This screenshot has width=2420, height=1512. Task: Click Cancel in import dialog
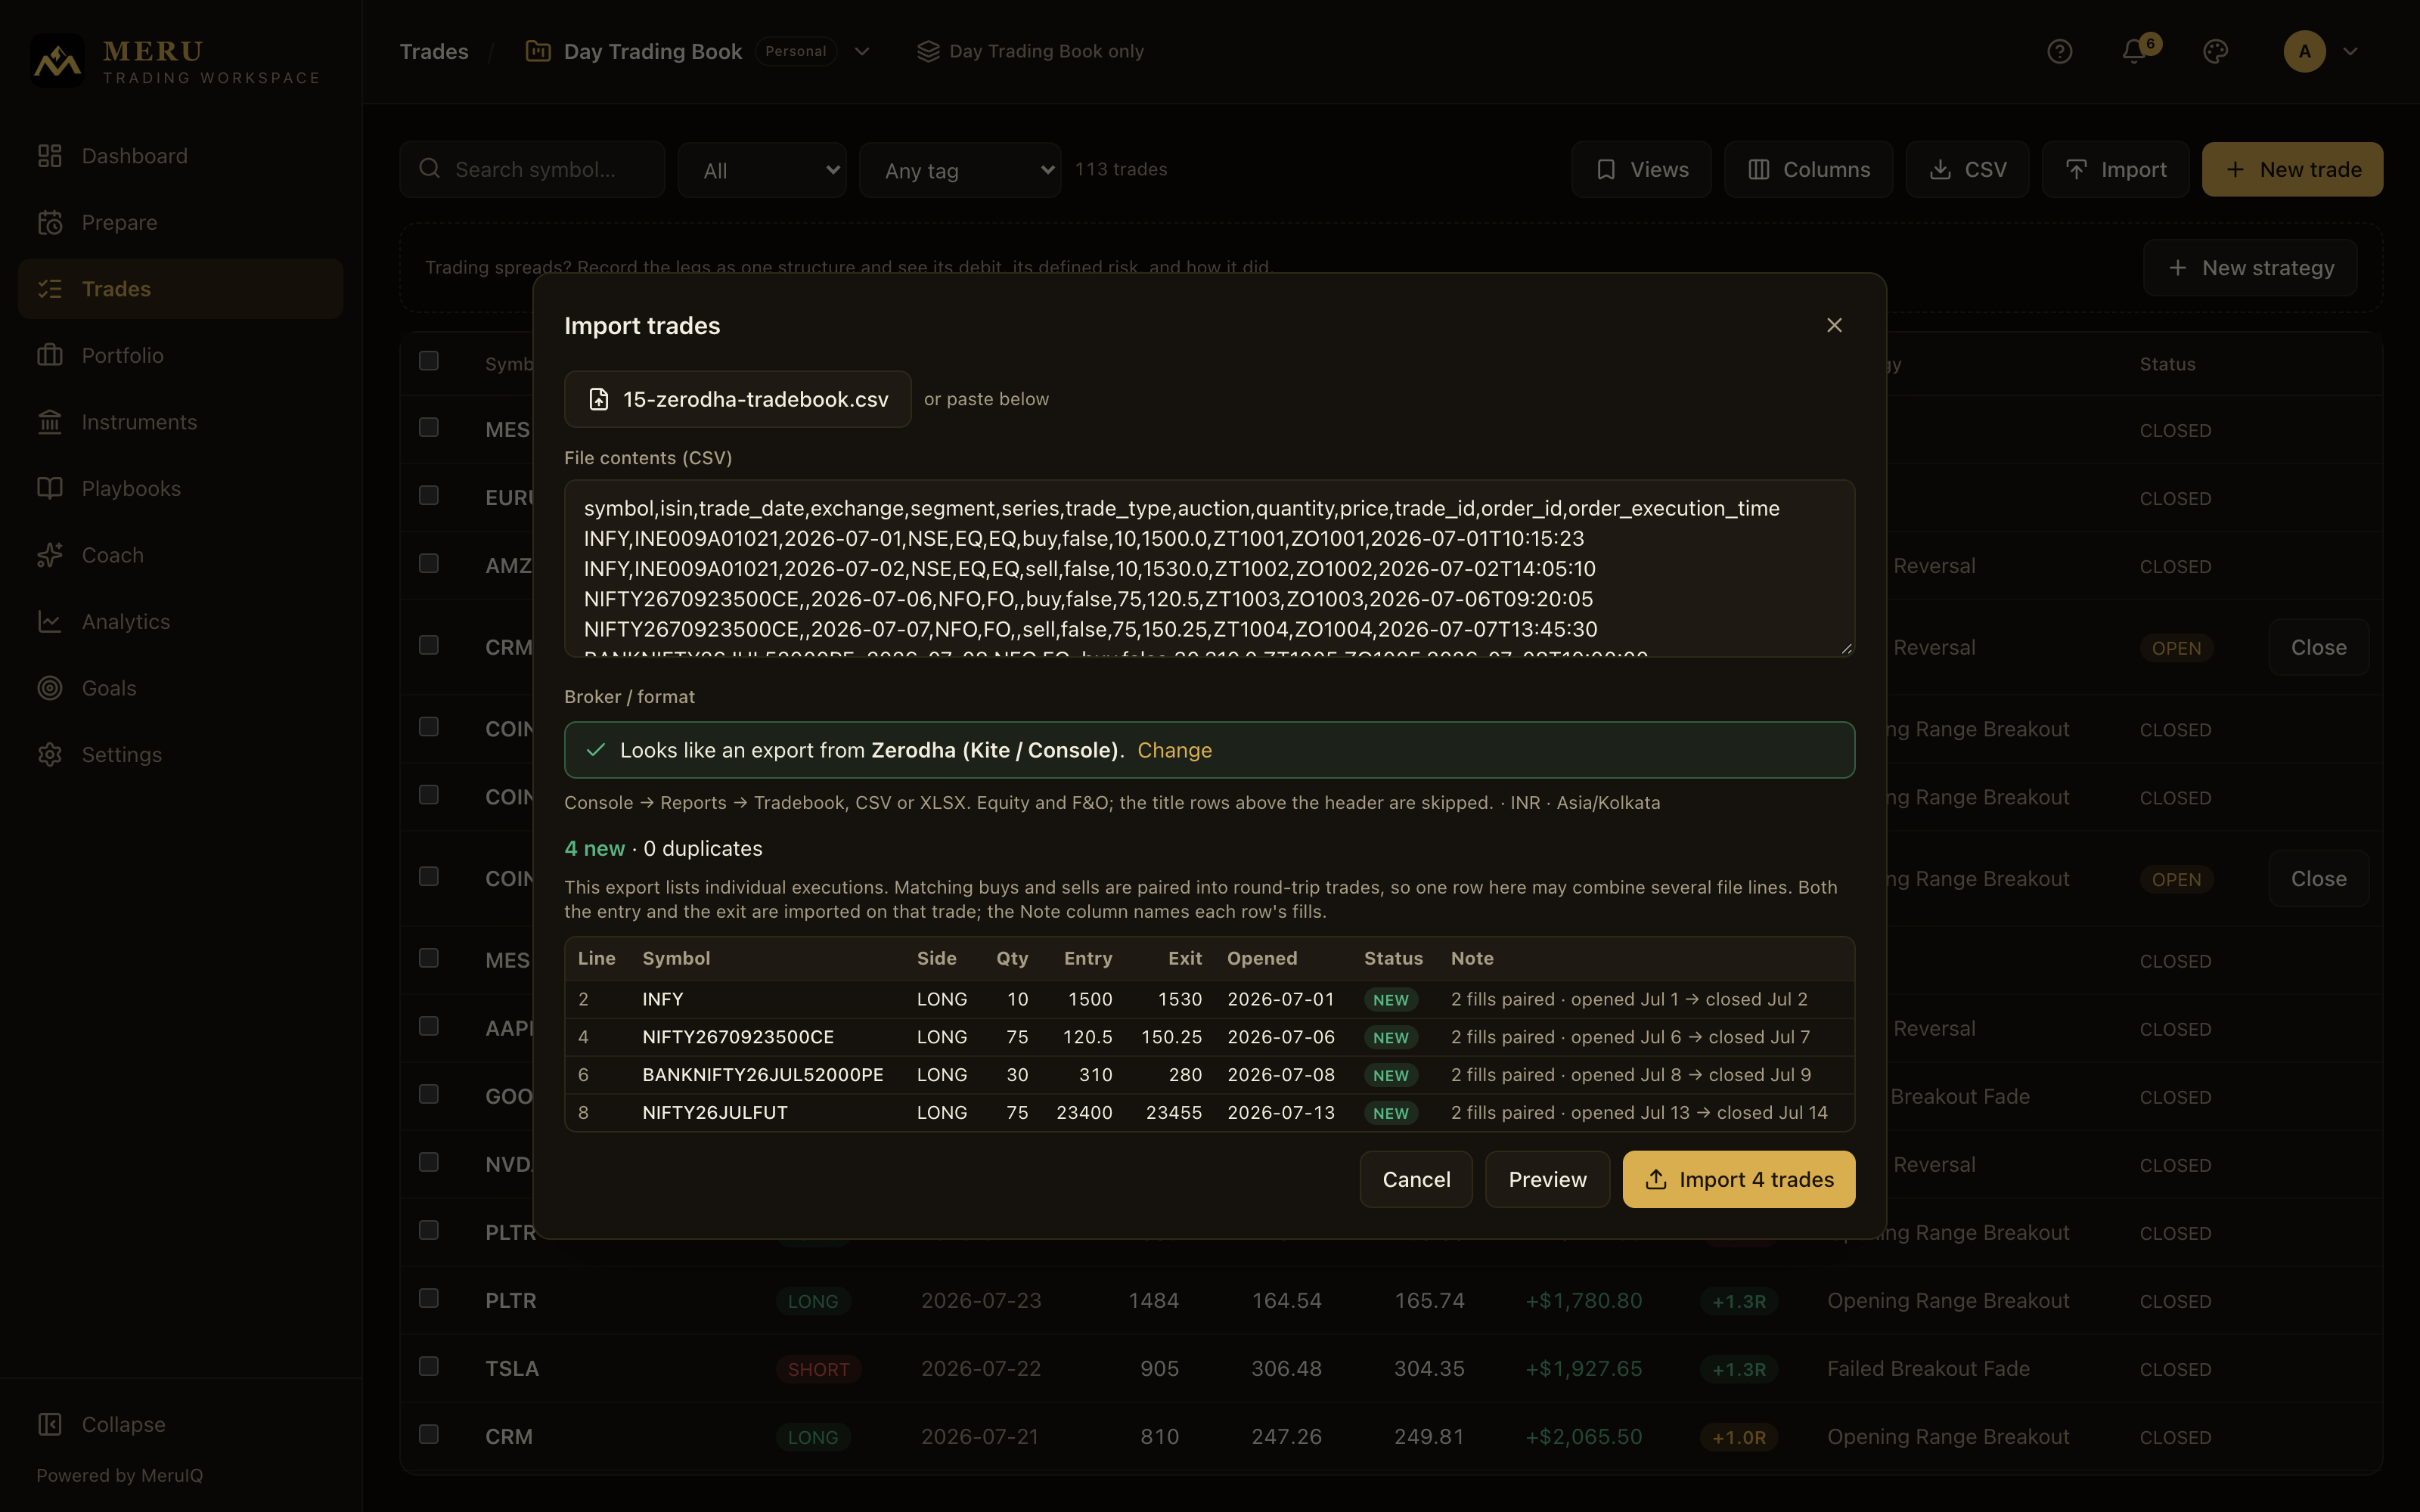click(x=1416, y=1179)
